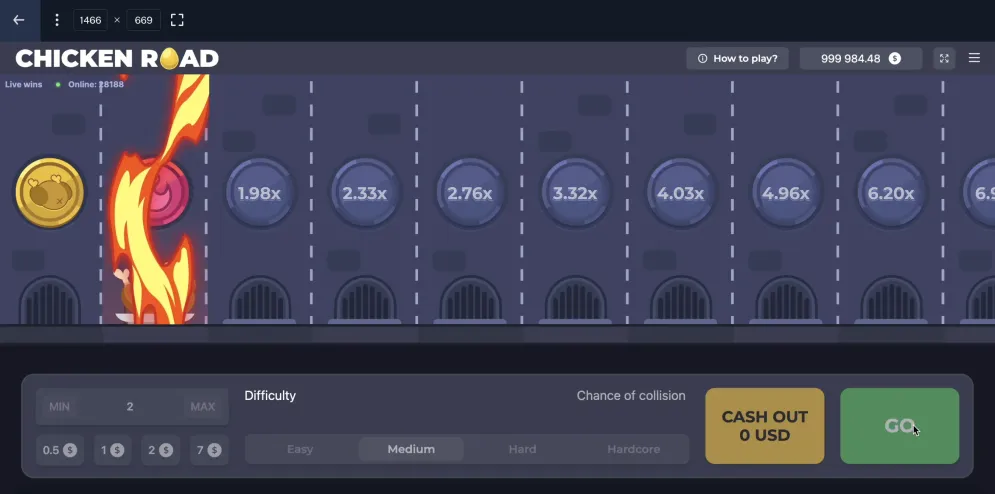Click the Difficulty label
Screen dimensions: 995x494
pos(270,396)
